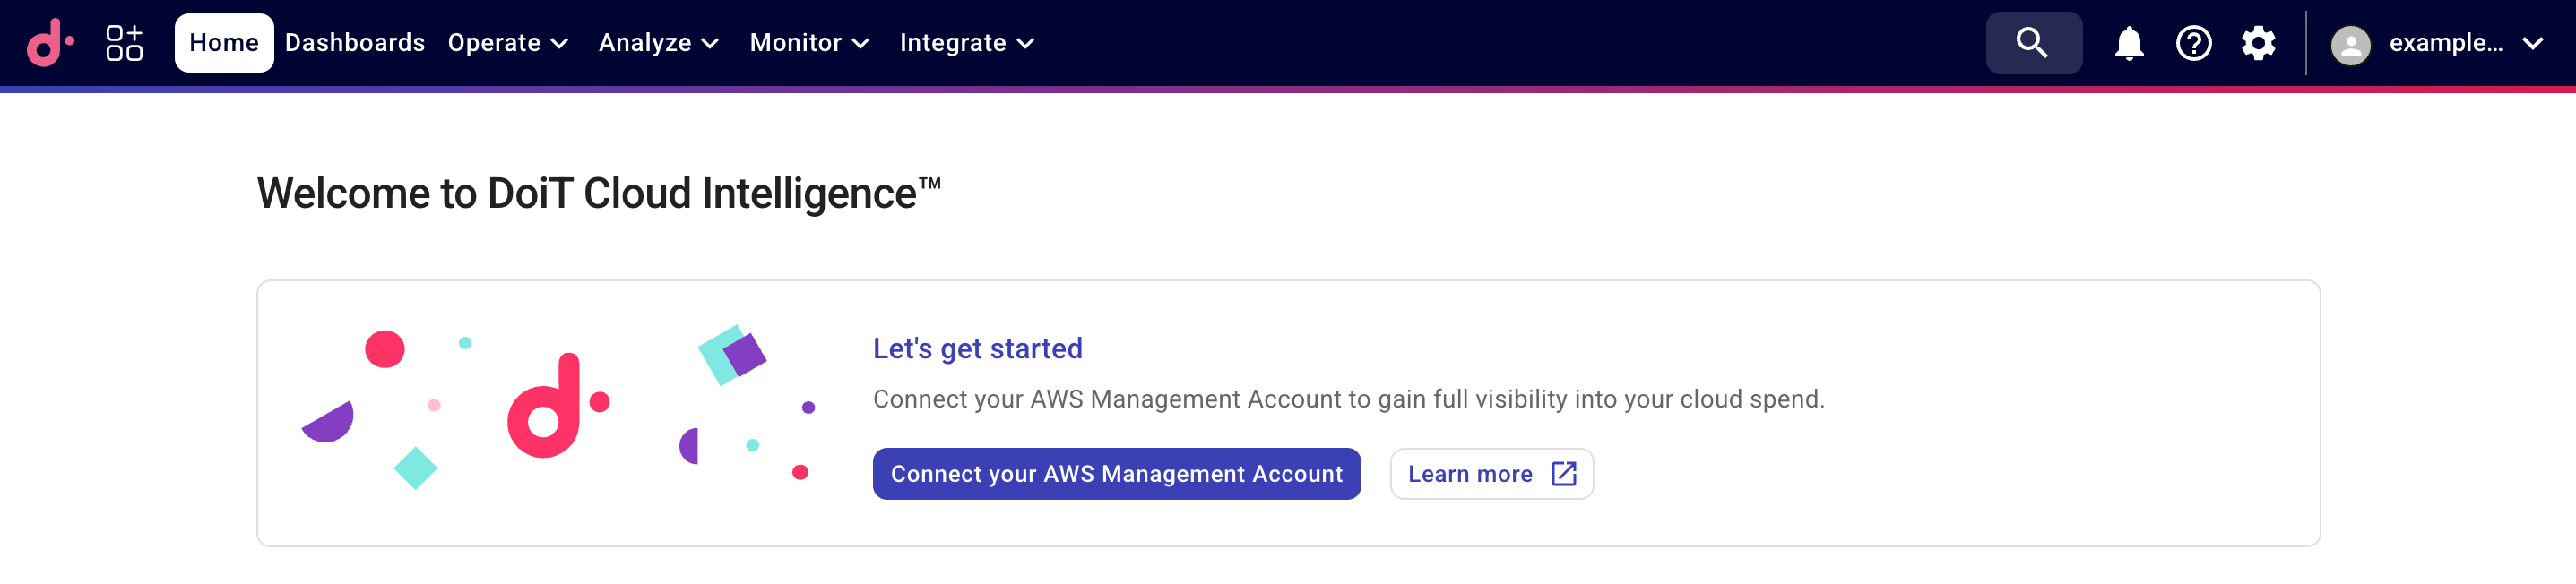Select the Welcome to DoiT Cloud Intelligence heading

point(598,193)
